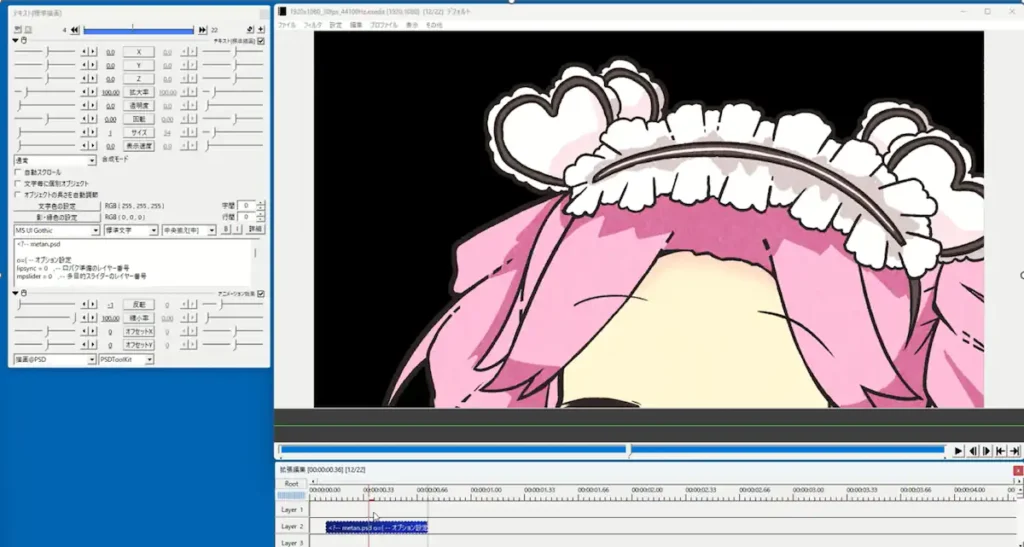Open the 合成モード blend mode dropdown
This screenshot has height=547, width=1024.
[56, 160]
